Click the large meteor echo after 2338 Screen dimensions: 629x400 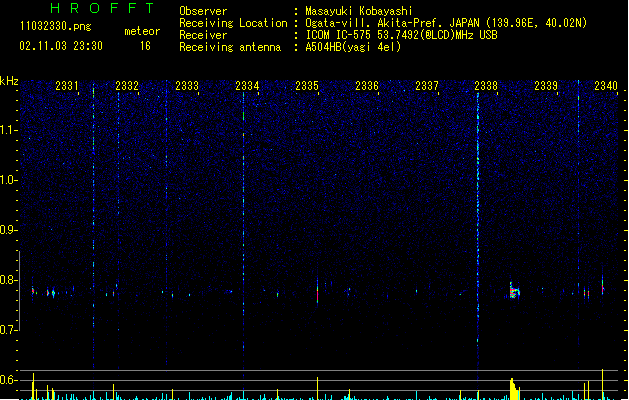[x=514, y=291]
